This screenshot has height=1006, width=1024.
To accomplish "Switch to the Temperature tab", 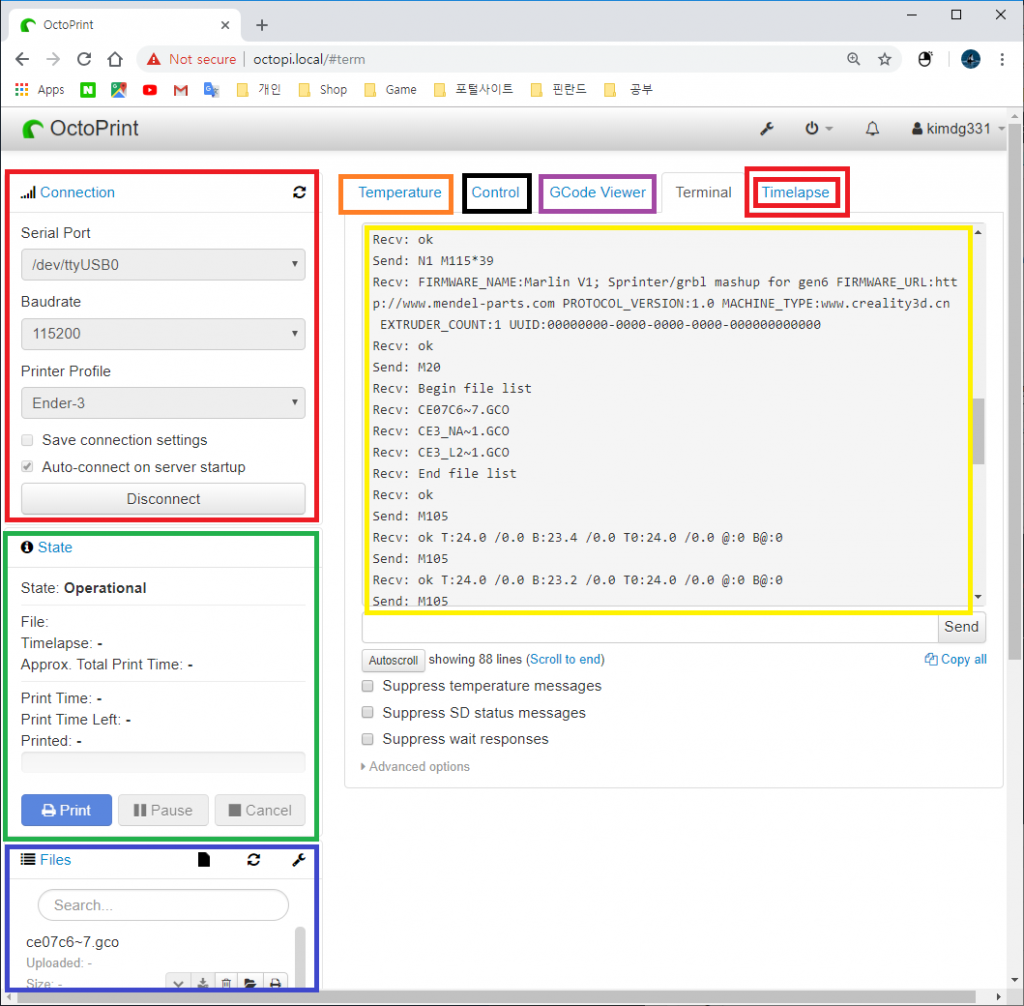I will click(400, 193).
